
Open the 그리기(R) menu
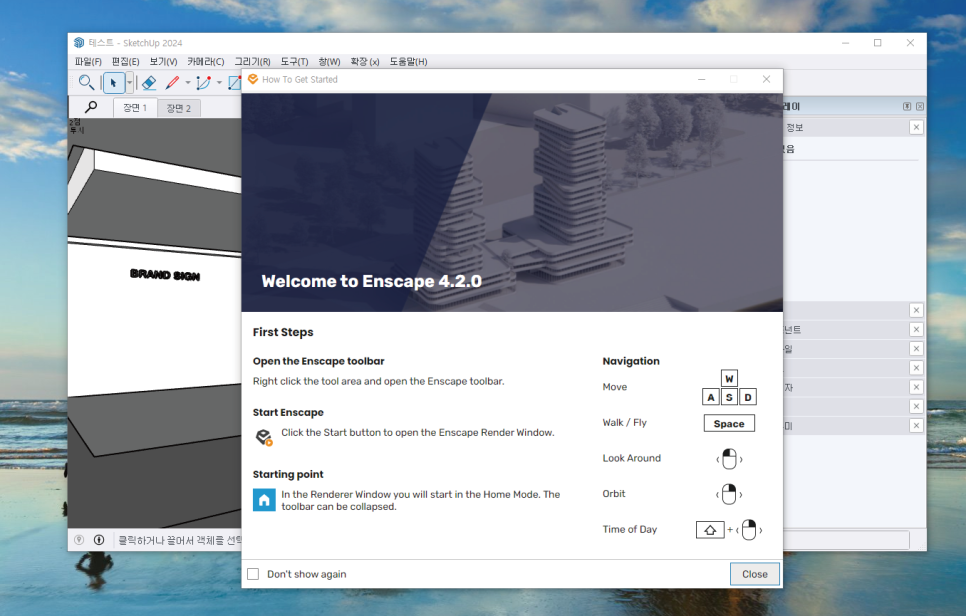[x=253, y=62]
